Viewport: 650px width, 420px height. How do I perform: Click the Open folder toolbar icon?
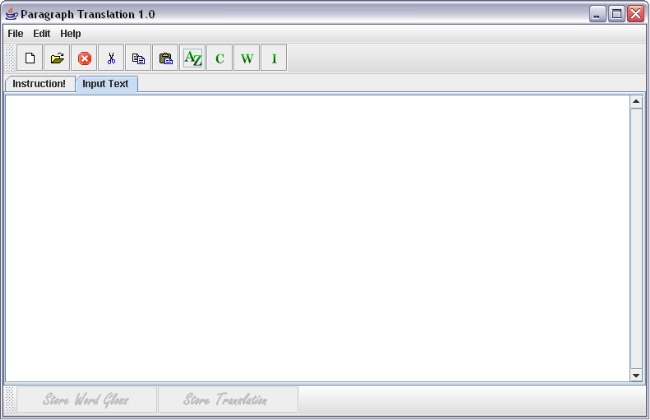point(57,58)
